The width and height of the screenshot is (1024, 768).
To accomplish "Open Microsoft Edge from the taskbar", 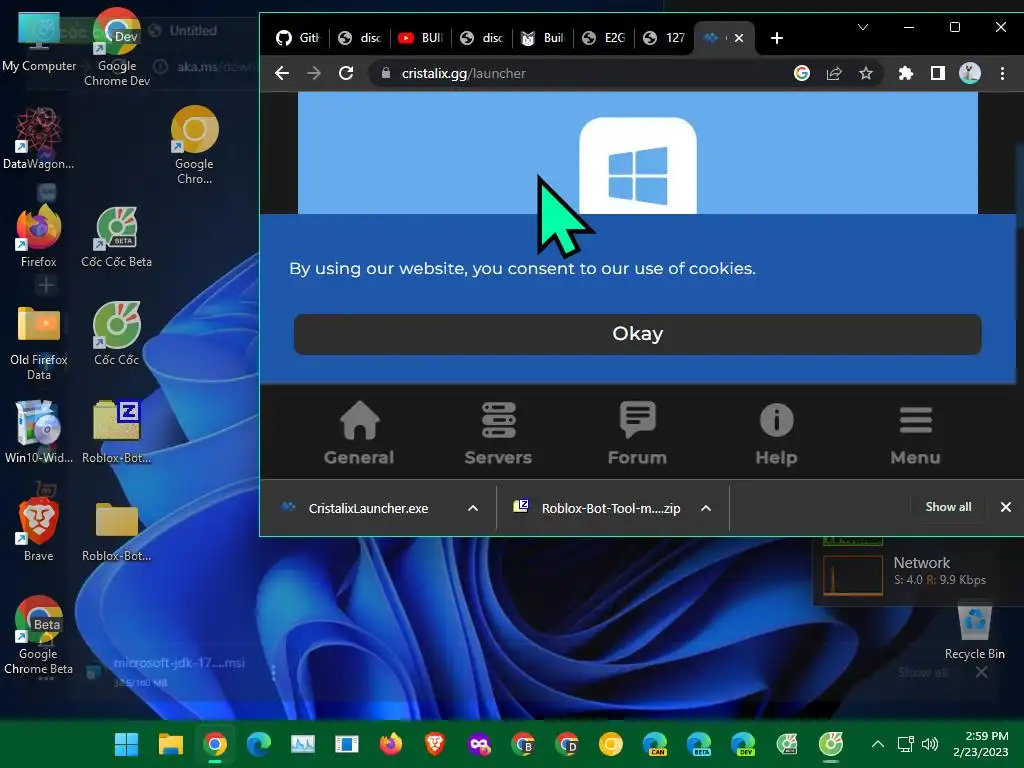I will point(259,744).
